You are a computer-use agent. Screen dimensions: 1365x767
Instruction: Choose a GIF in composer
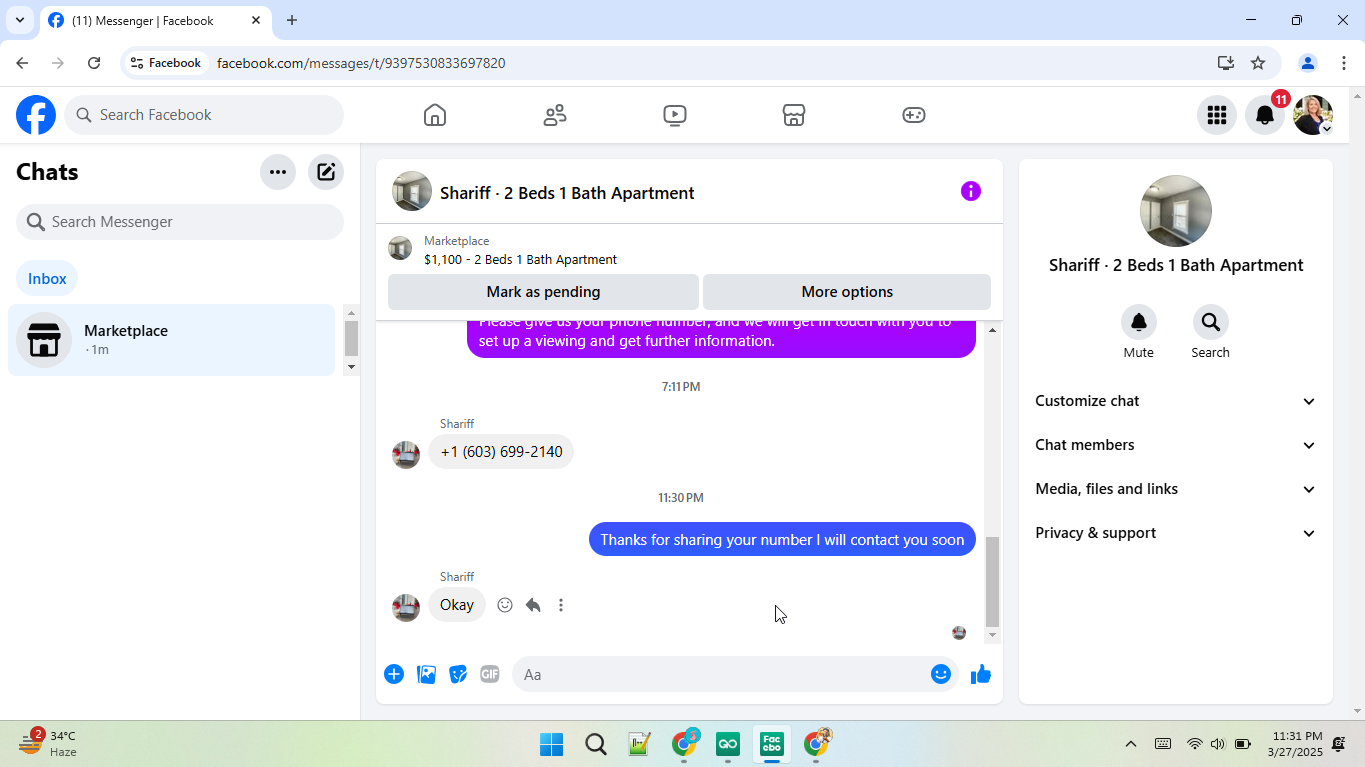pyautogui.click(x=490, y=674)
